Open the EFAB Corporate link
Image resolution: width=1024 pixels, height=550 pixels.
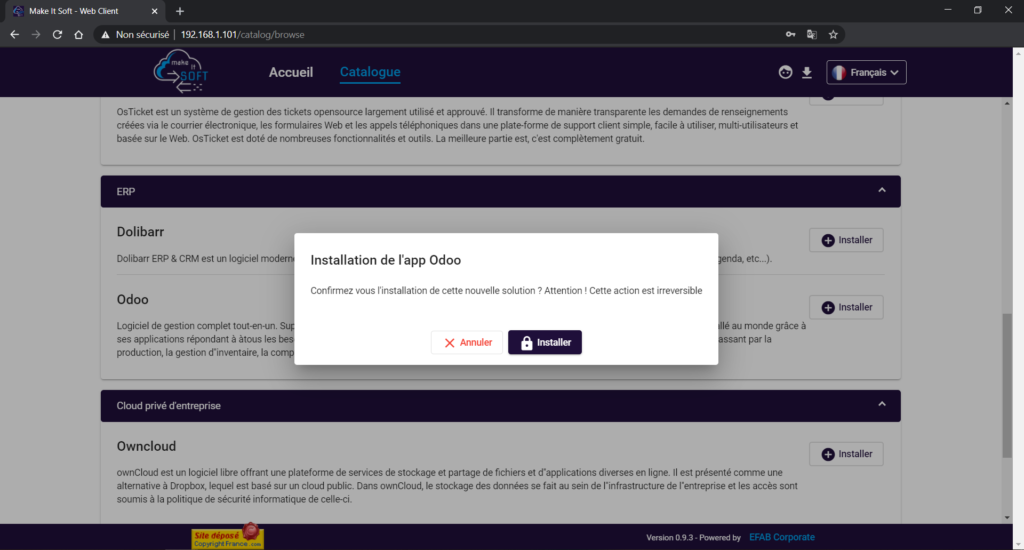(x=782, y=537)
